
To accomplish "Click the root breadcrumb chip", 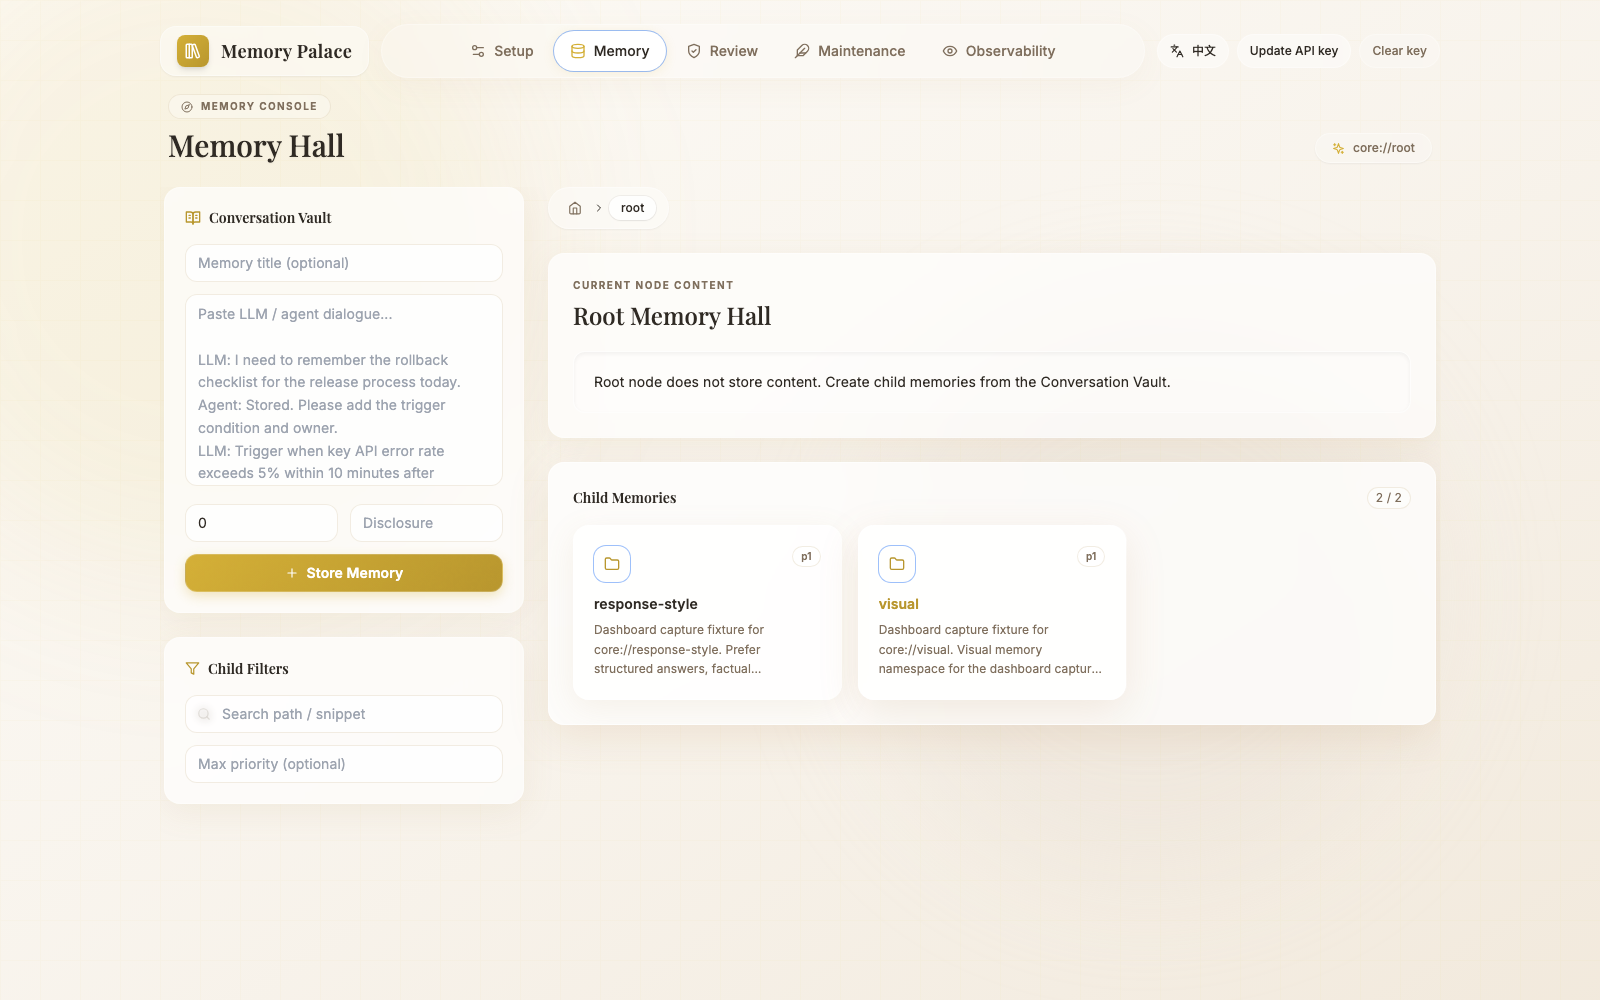I will [633, 208].
